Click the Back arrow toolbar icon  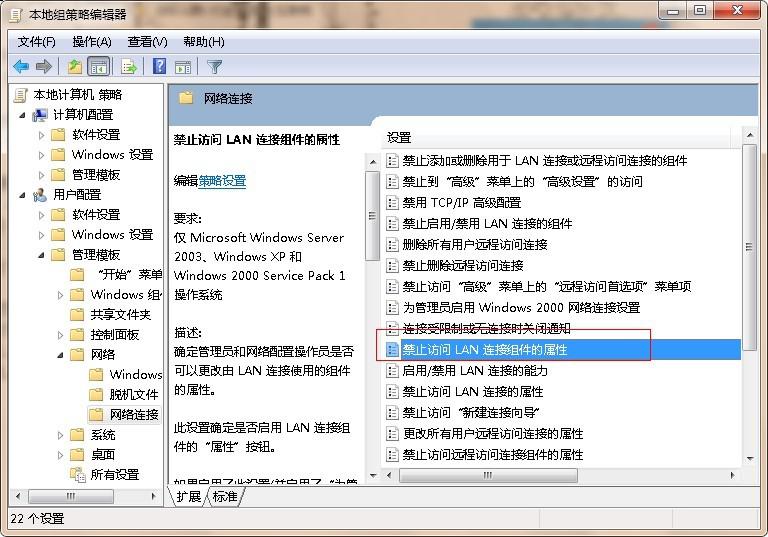point(21,67)
